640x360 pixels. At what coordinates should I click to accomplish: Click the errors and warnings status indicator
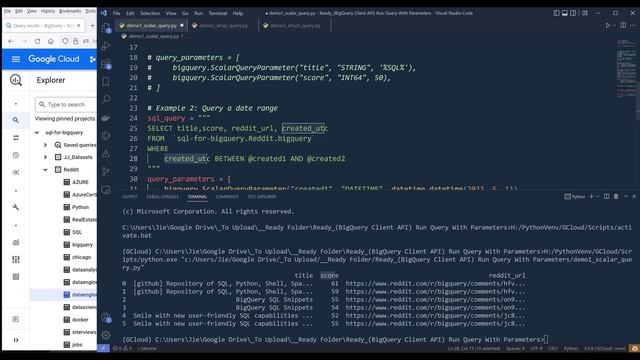122,349
